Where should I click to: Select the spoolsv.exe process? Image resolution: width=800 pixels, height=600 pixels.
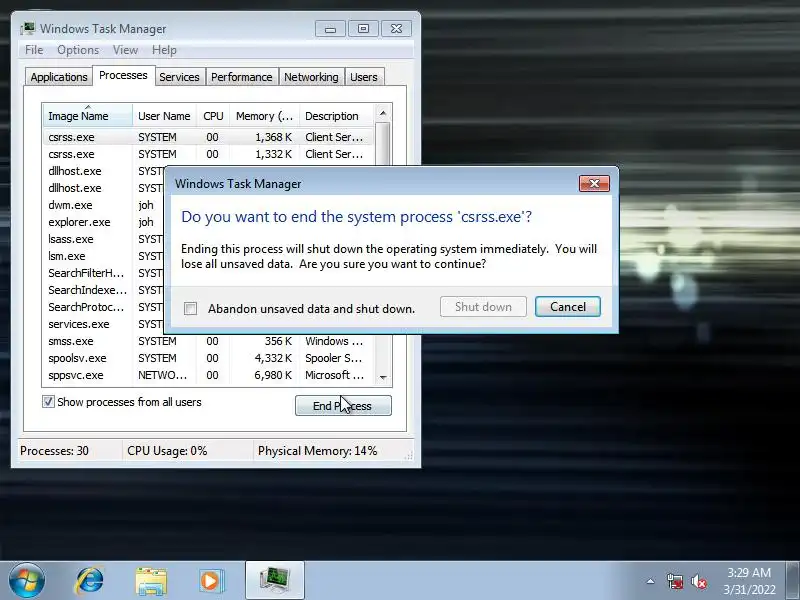[x=208, y=358]
